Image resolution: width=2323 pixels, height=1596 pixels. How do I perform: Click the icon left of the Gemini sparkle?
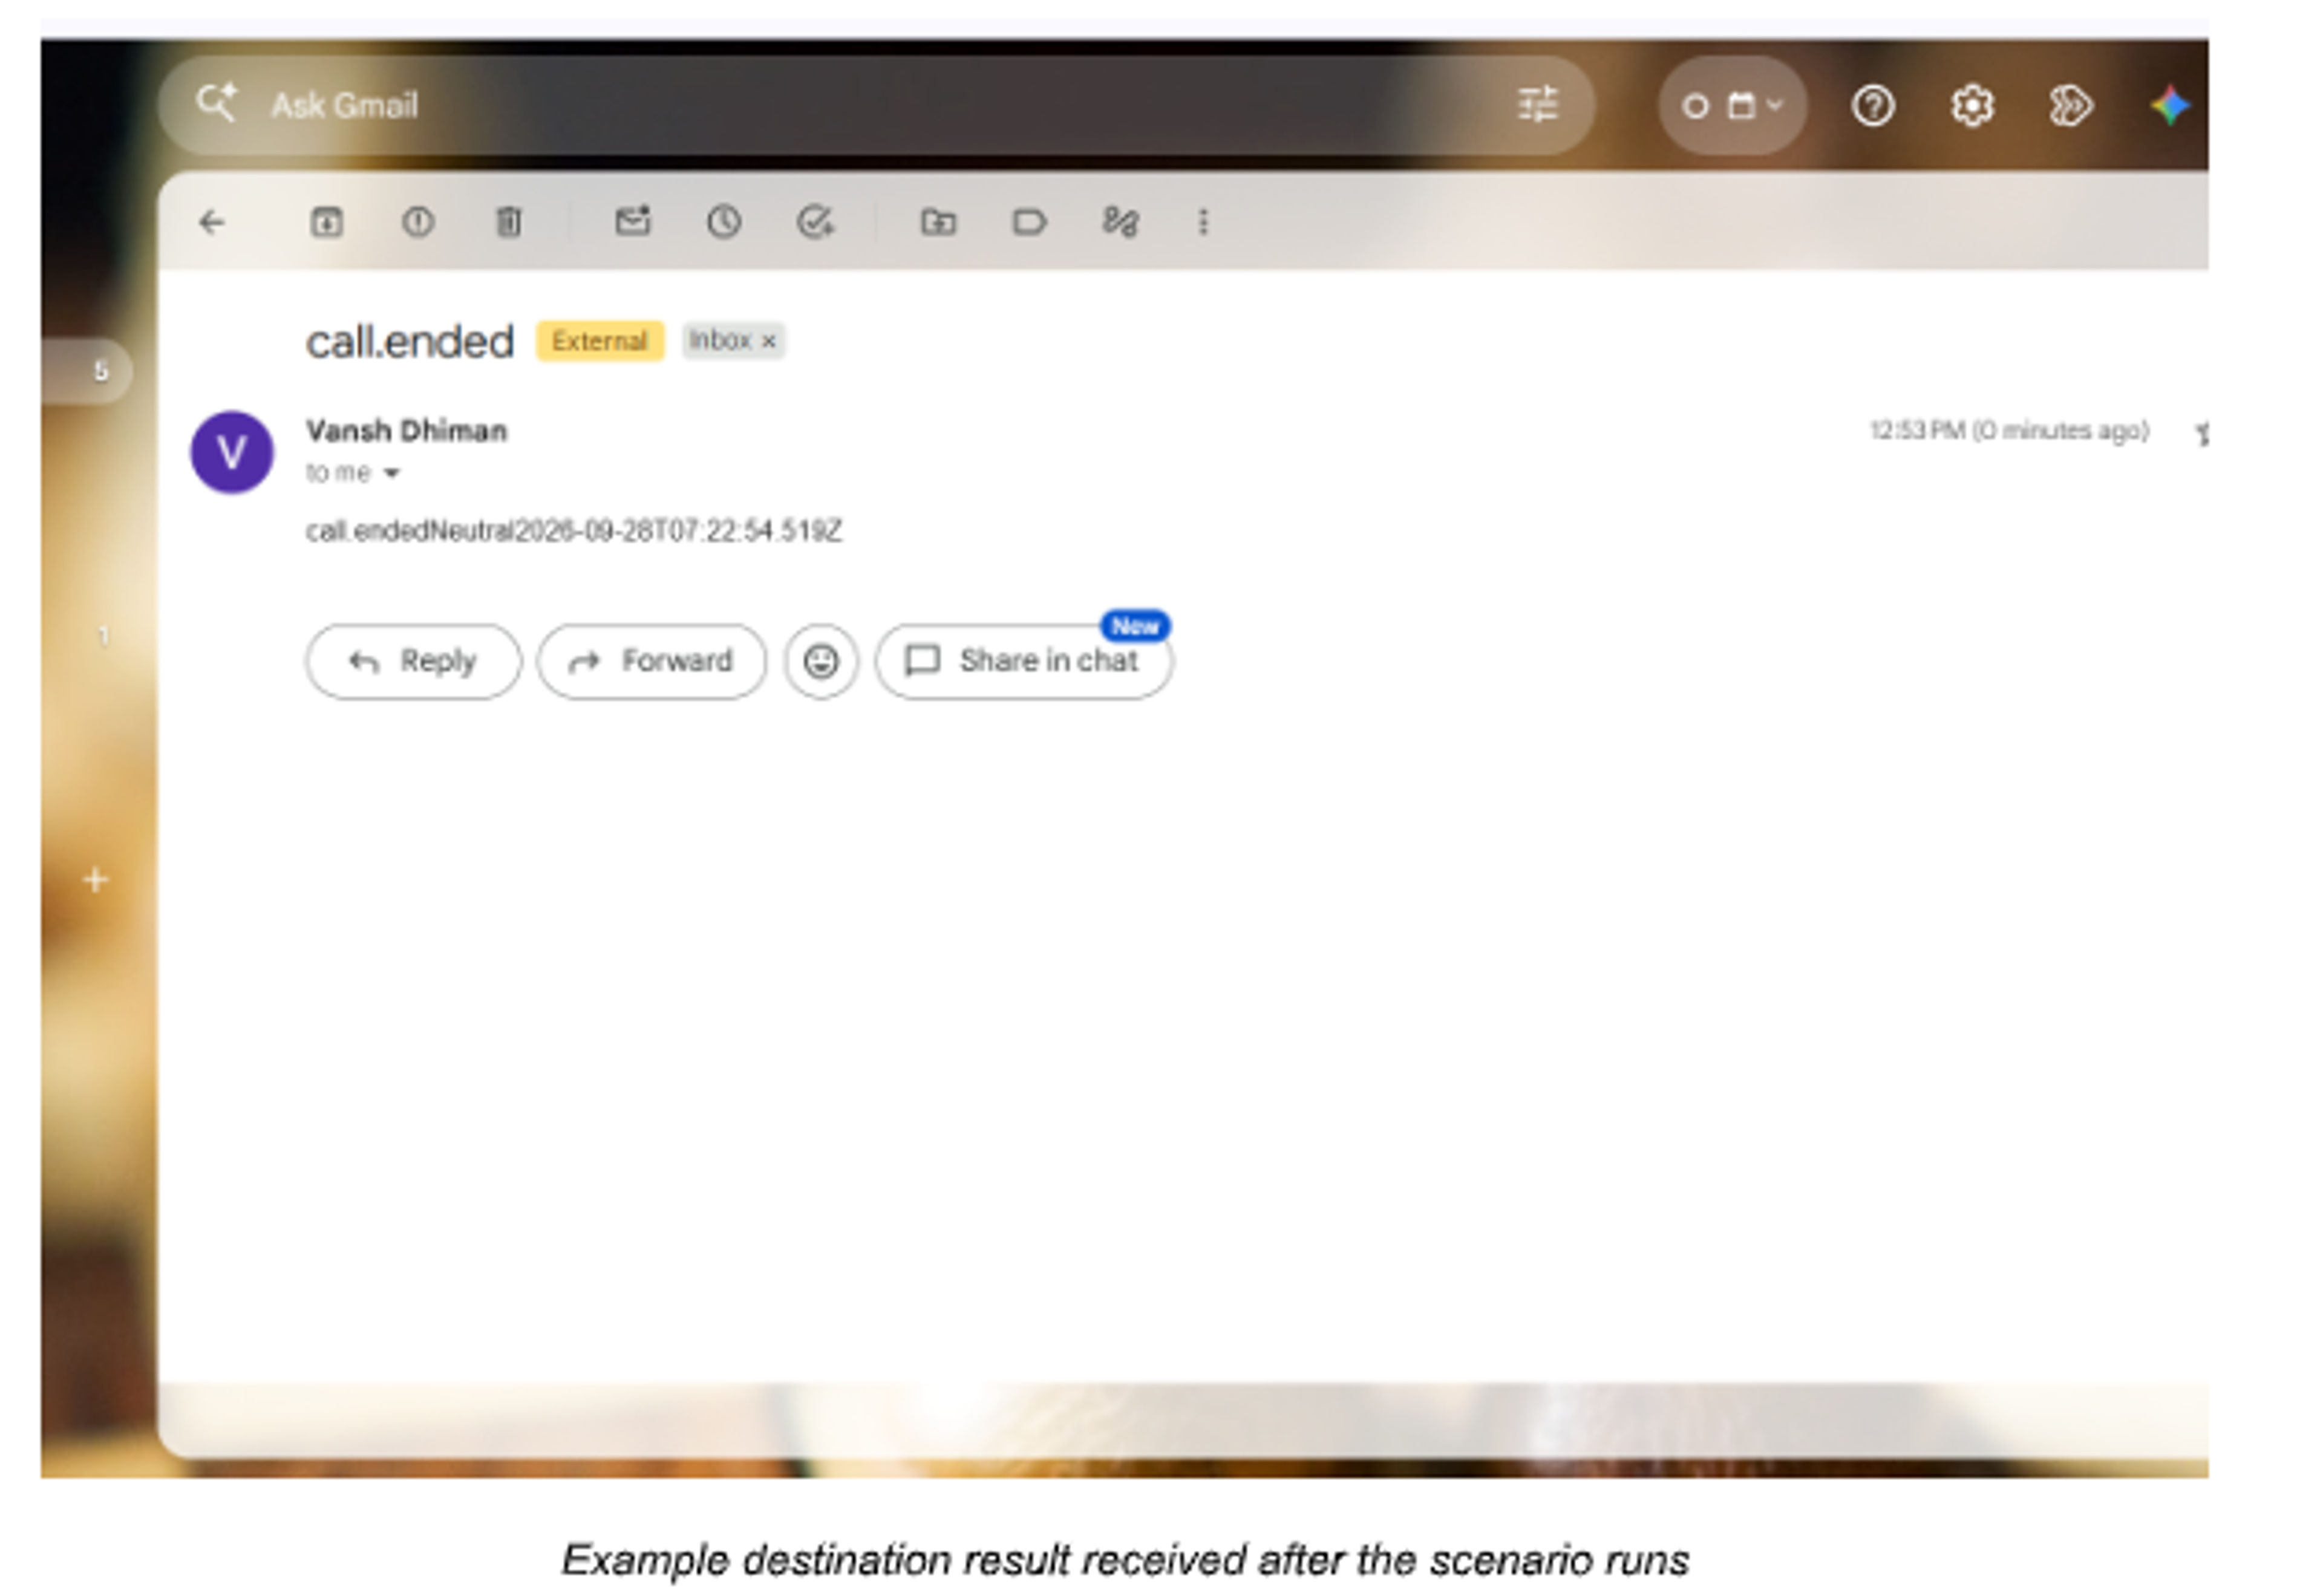2070,106
